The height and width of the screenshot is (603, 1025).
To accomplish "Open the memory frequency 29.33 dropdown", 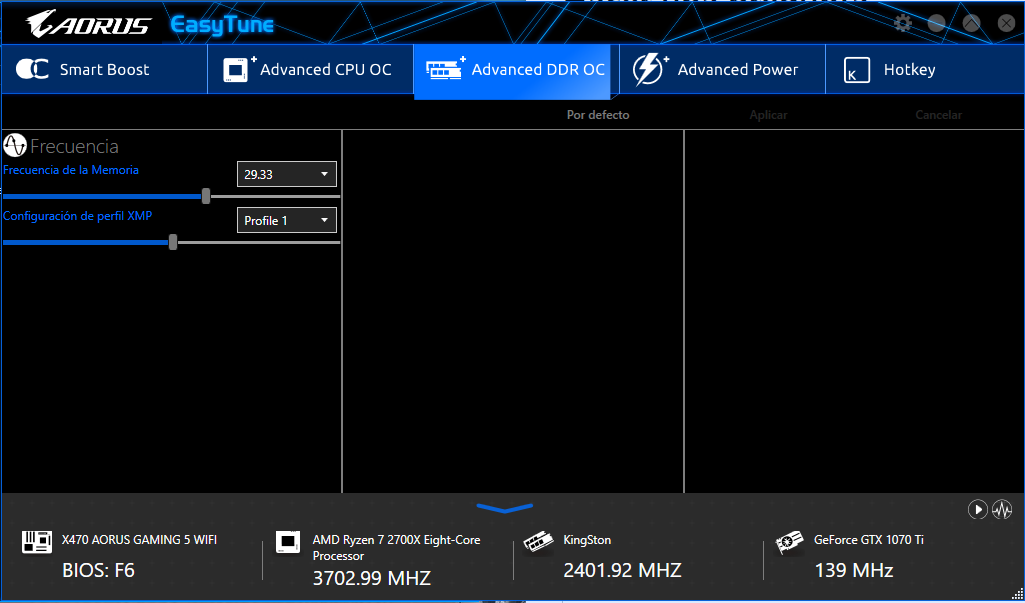I will (x=286, y=174).
